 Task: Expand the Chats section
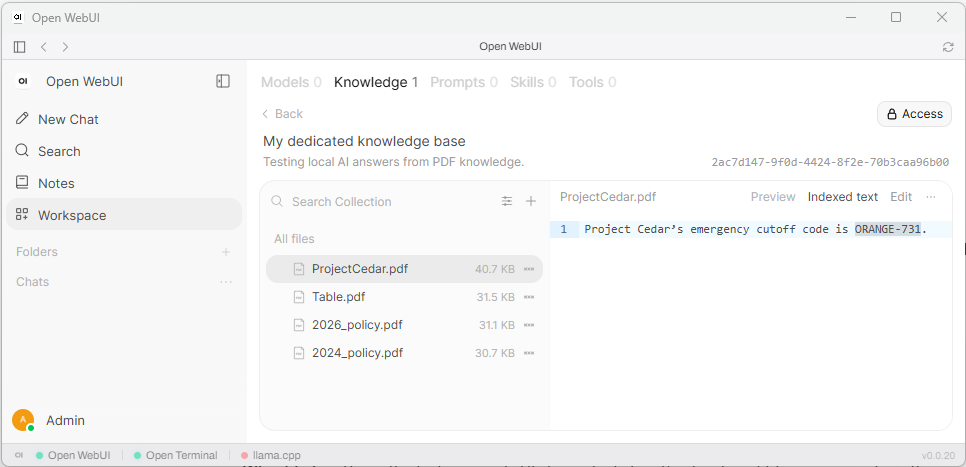click(33, 282)
